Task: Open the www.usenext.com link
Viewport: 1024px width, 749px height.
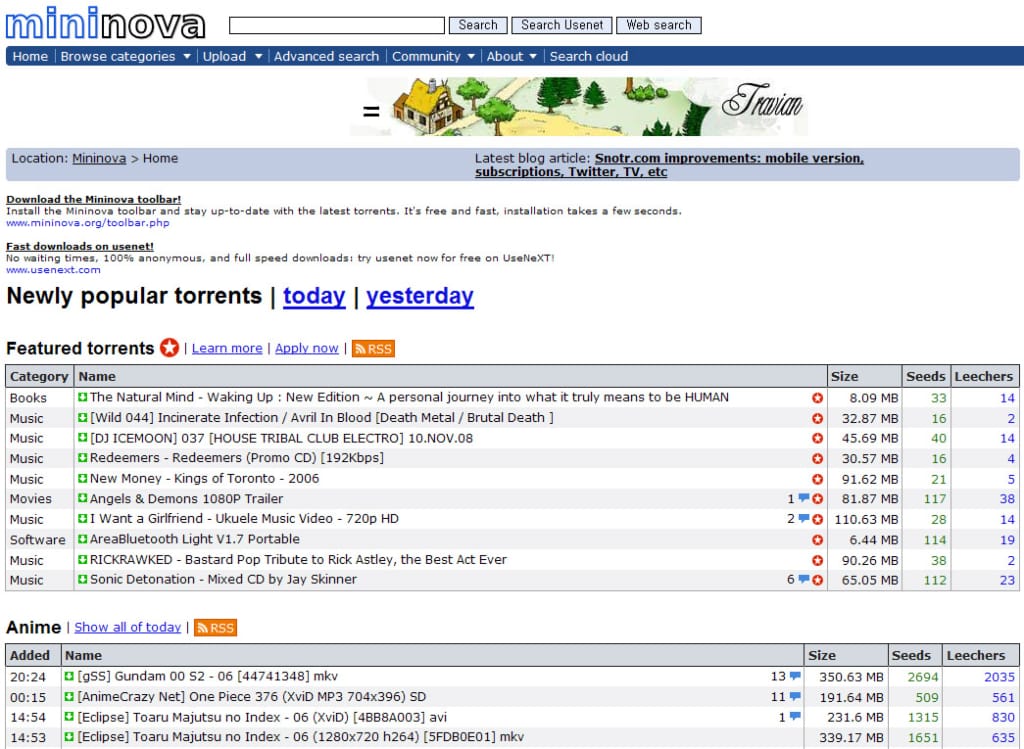Action: (x=54, y=270)
